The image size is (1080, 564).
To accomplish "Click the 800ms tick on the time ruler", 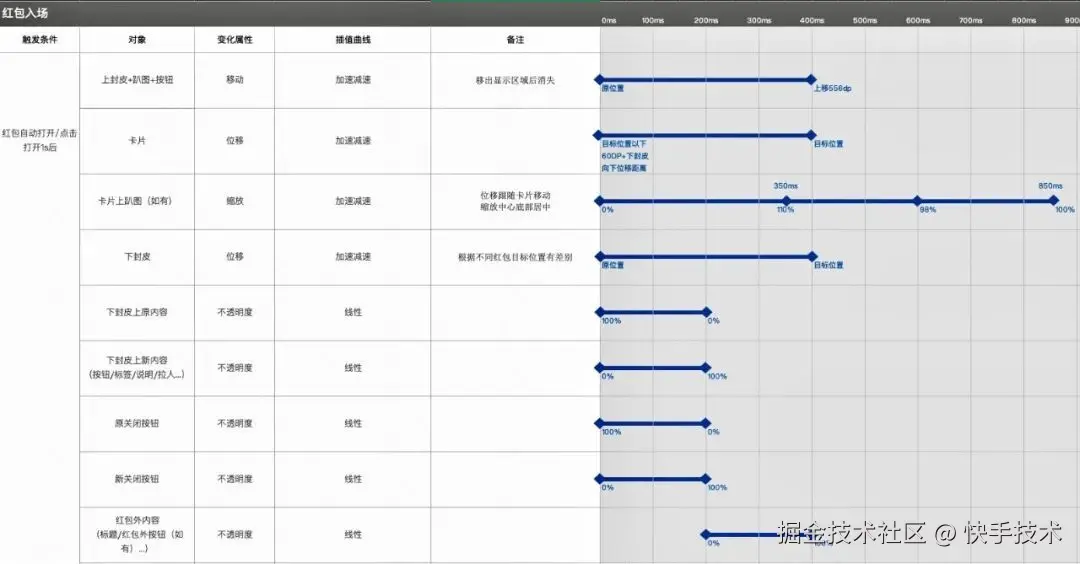I will (x=1024, y=21).
